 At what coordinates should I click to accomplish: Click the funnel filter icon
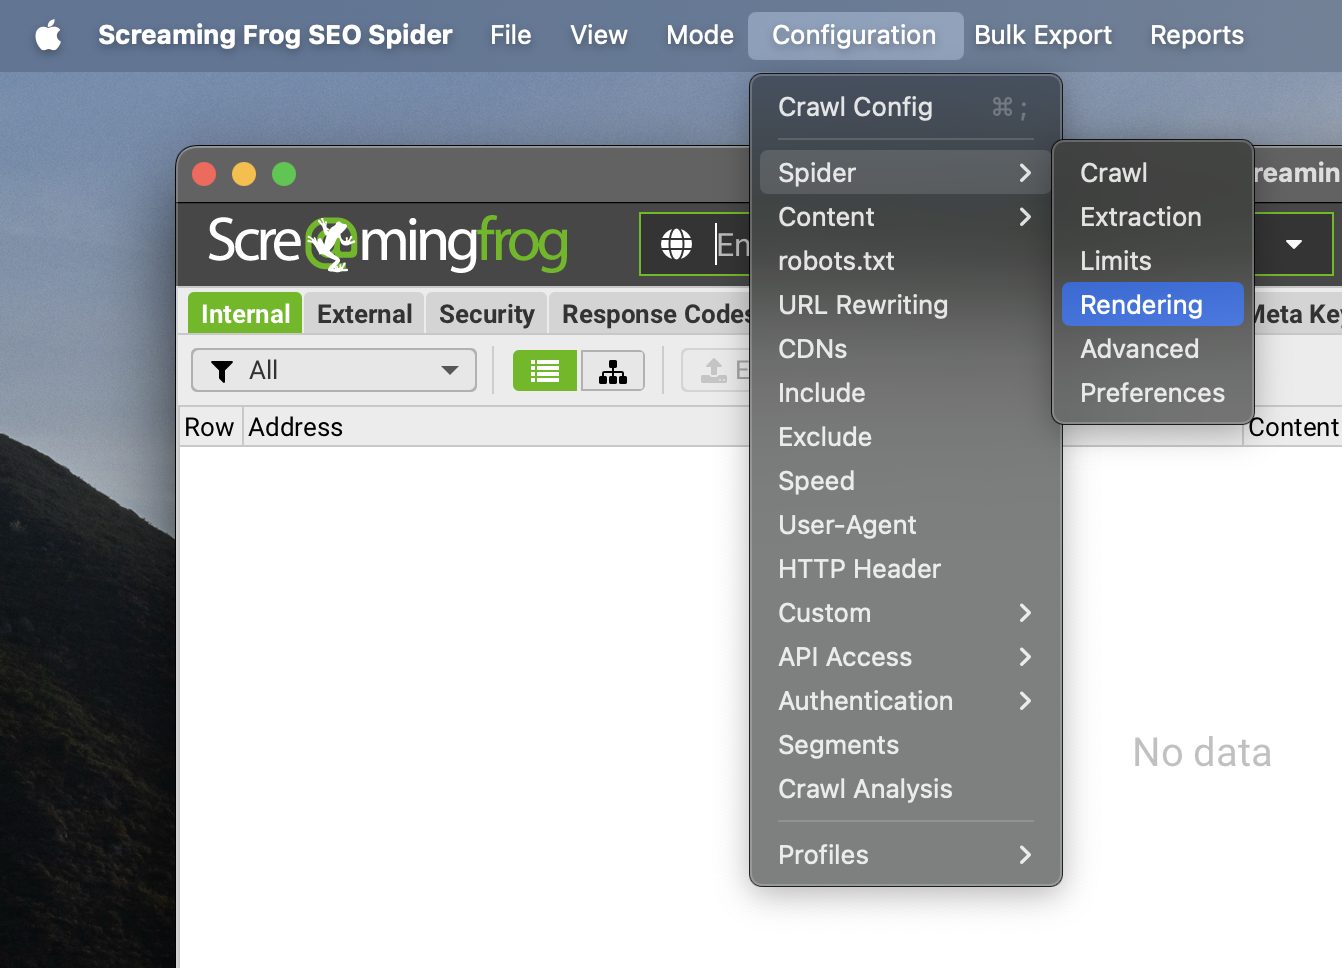222,371
